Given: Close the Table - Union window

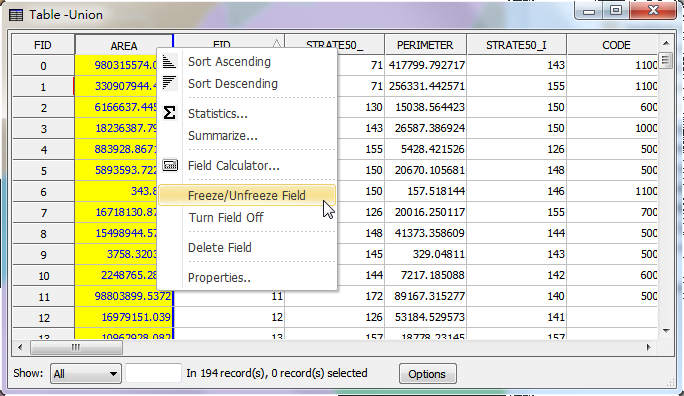Looking at the screenshot, I should 653,10.
